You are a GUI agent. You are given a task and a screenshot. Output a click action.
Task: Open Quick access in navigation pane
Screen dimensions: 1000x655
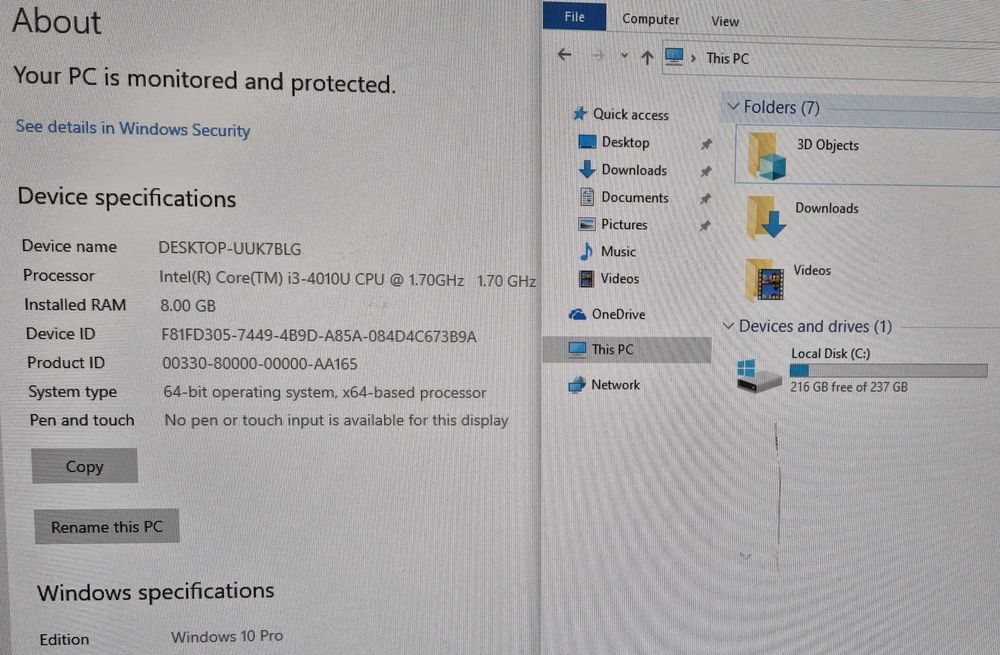tap(631, 115)
